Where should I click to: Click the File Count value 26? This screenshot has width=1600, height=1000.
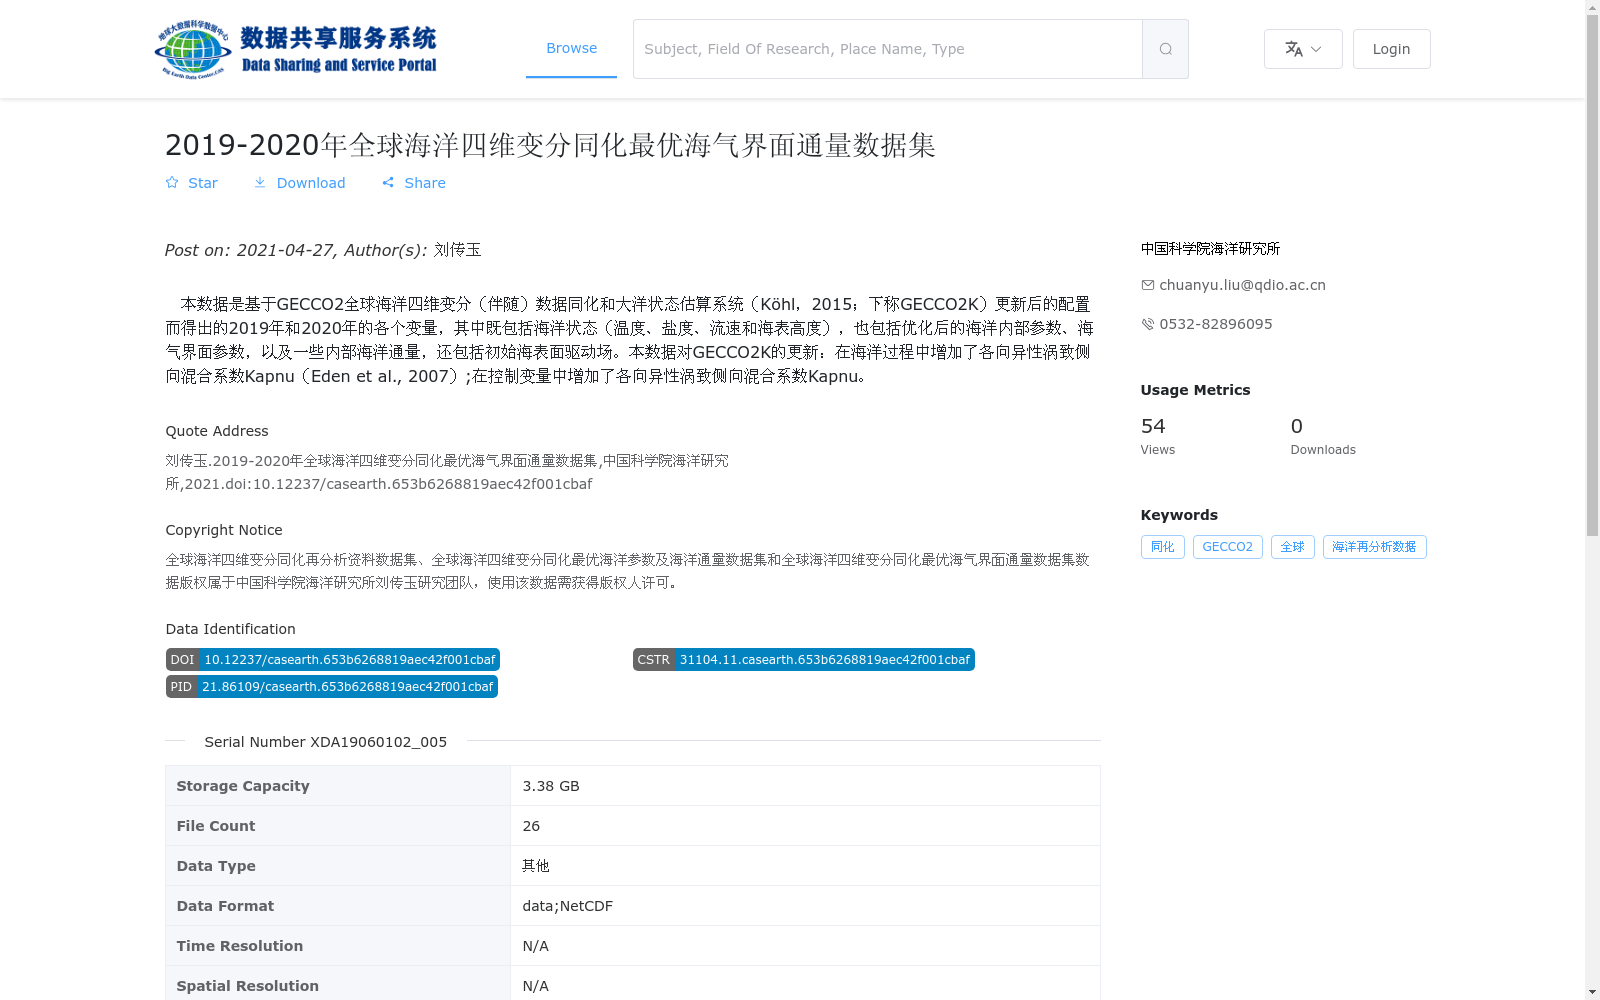pyautogui.click(x=531, y=826)
